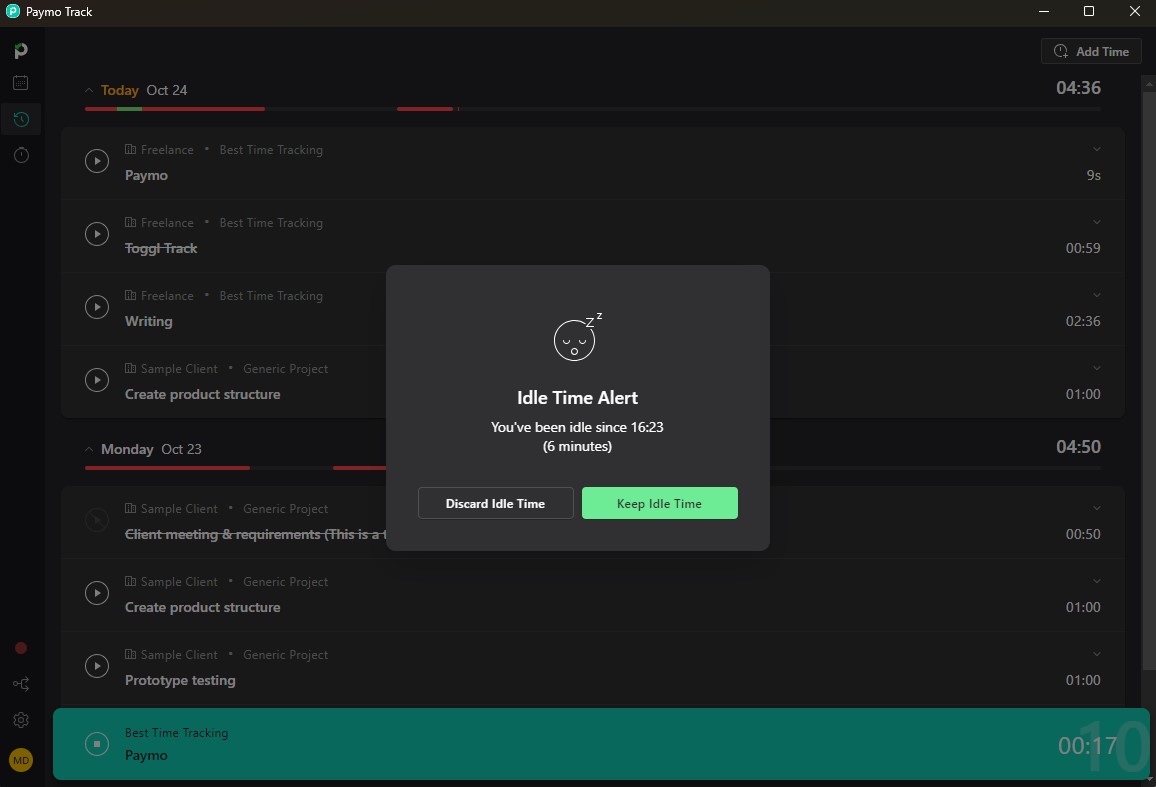This screenshot has width=1156, height=787.
Task: Expand the Prototype testing entry's chevron
Action: [1096, 655]
